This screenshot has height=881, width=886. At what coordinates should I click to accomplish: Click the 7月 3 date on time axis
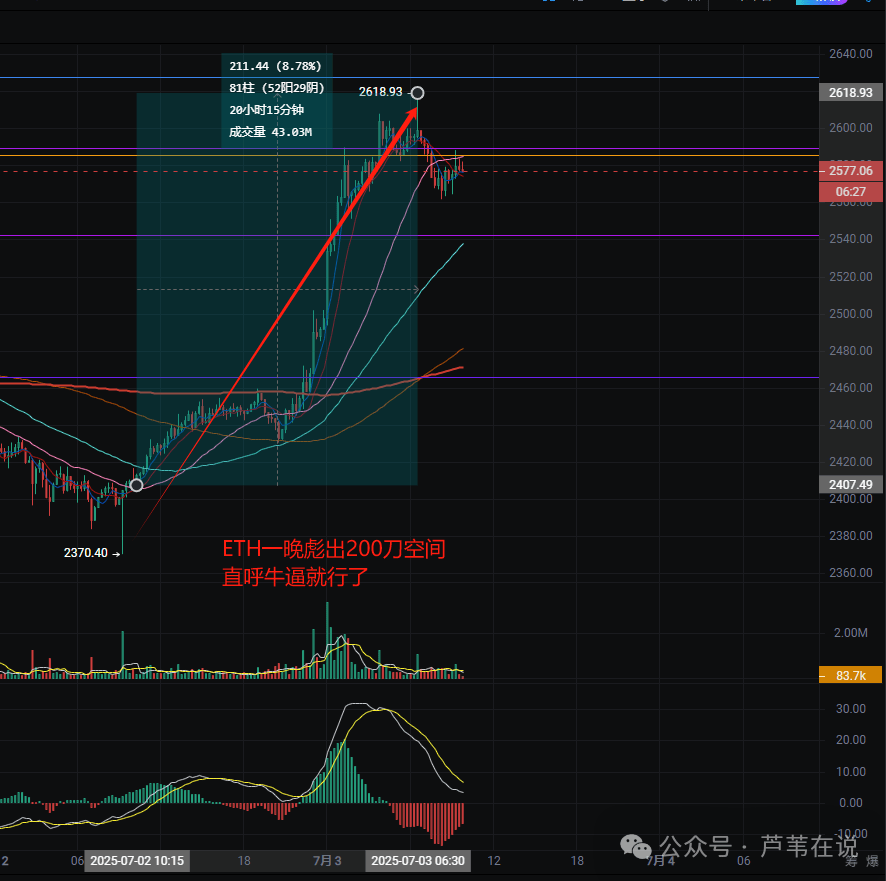pyautogui.click(x=327, y=860)
